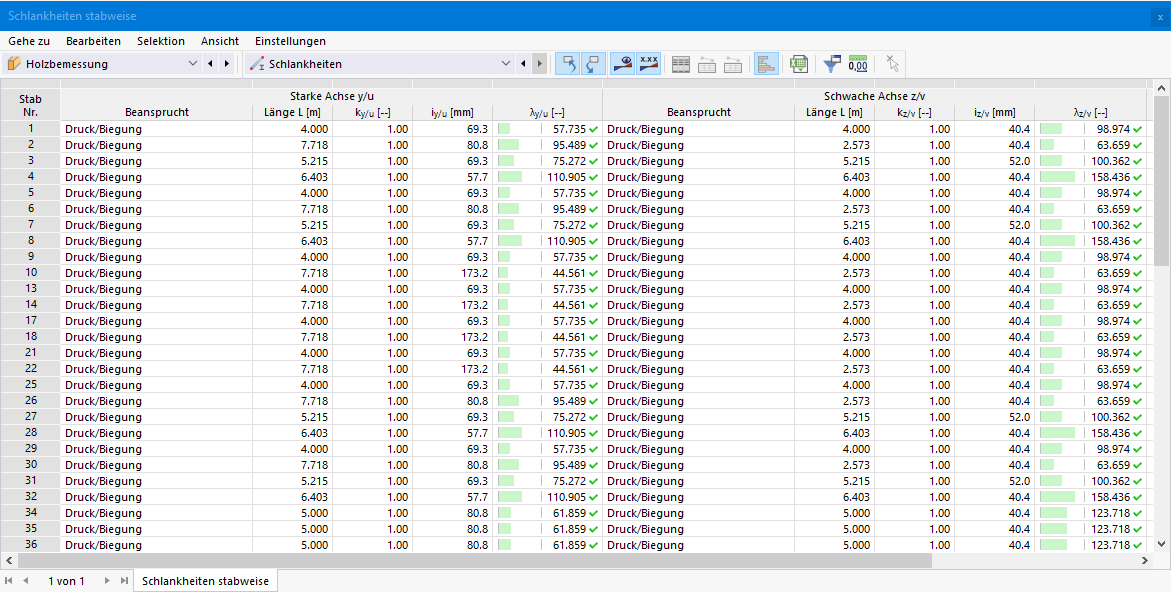Click the selection sync arrow-up icon
The image size is (1171, 592).
point(568,64)
